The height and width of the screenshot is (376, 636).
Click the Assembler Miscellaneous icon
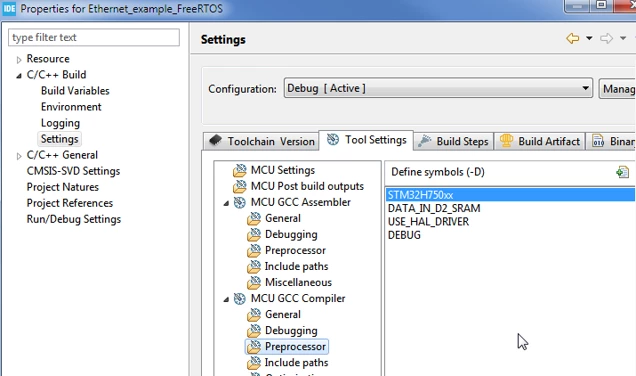click(254, 282)
